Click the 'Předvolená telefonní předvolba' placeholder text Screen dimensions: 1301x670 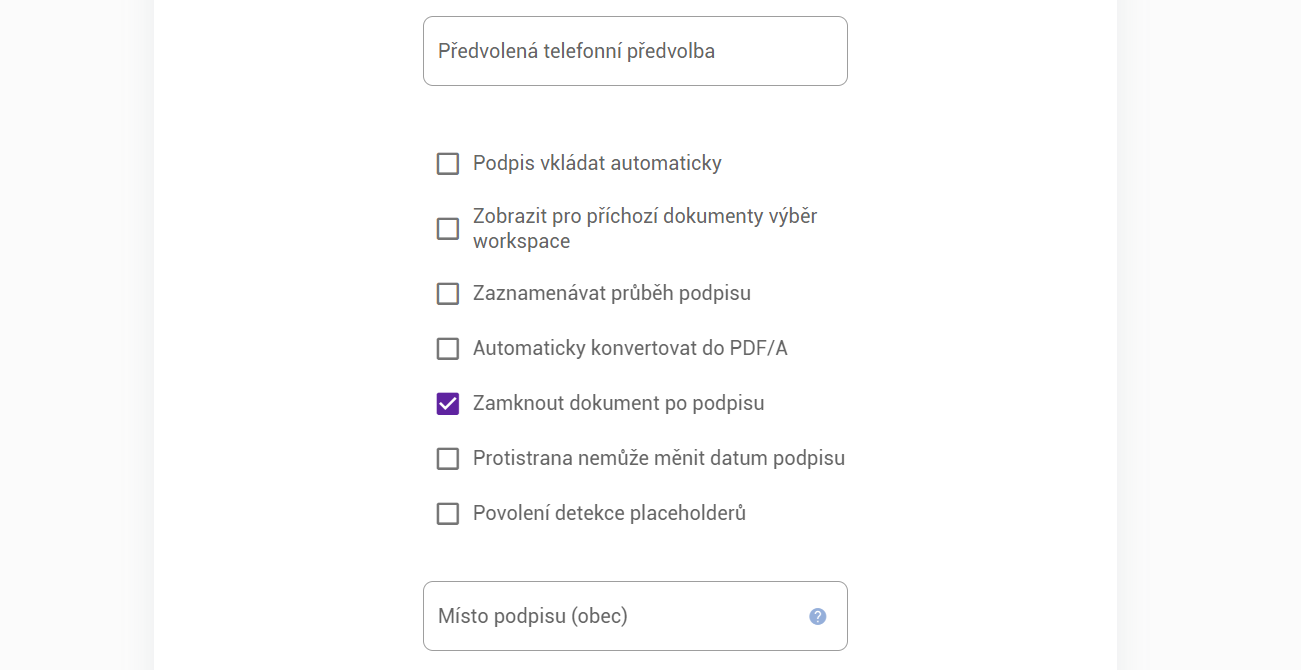pos(576,51)
